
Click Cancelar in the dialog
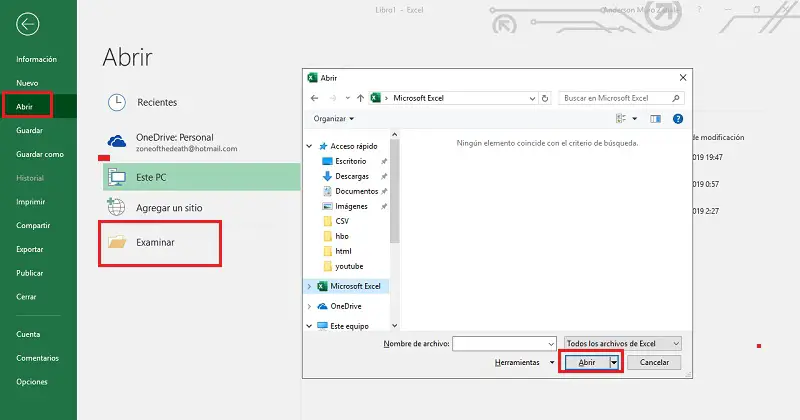point(654,362)
